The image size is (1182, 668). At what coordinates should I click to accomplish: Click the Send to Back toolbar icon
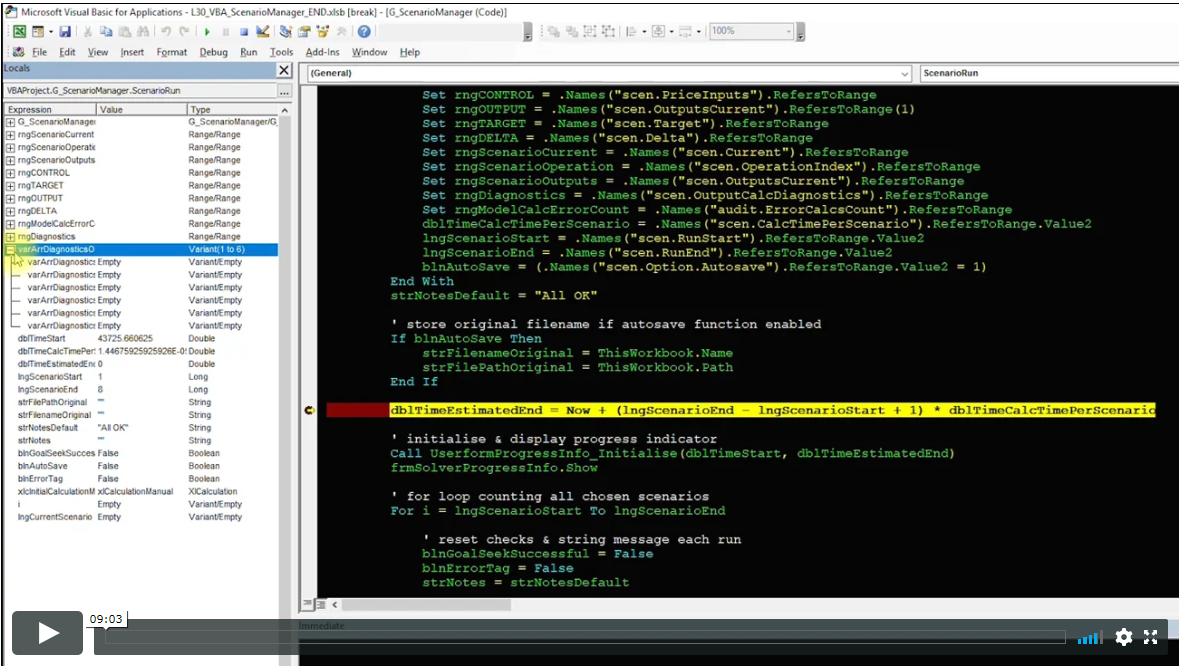click(571, 31)
